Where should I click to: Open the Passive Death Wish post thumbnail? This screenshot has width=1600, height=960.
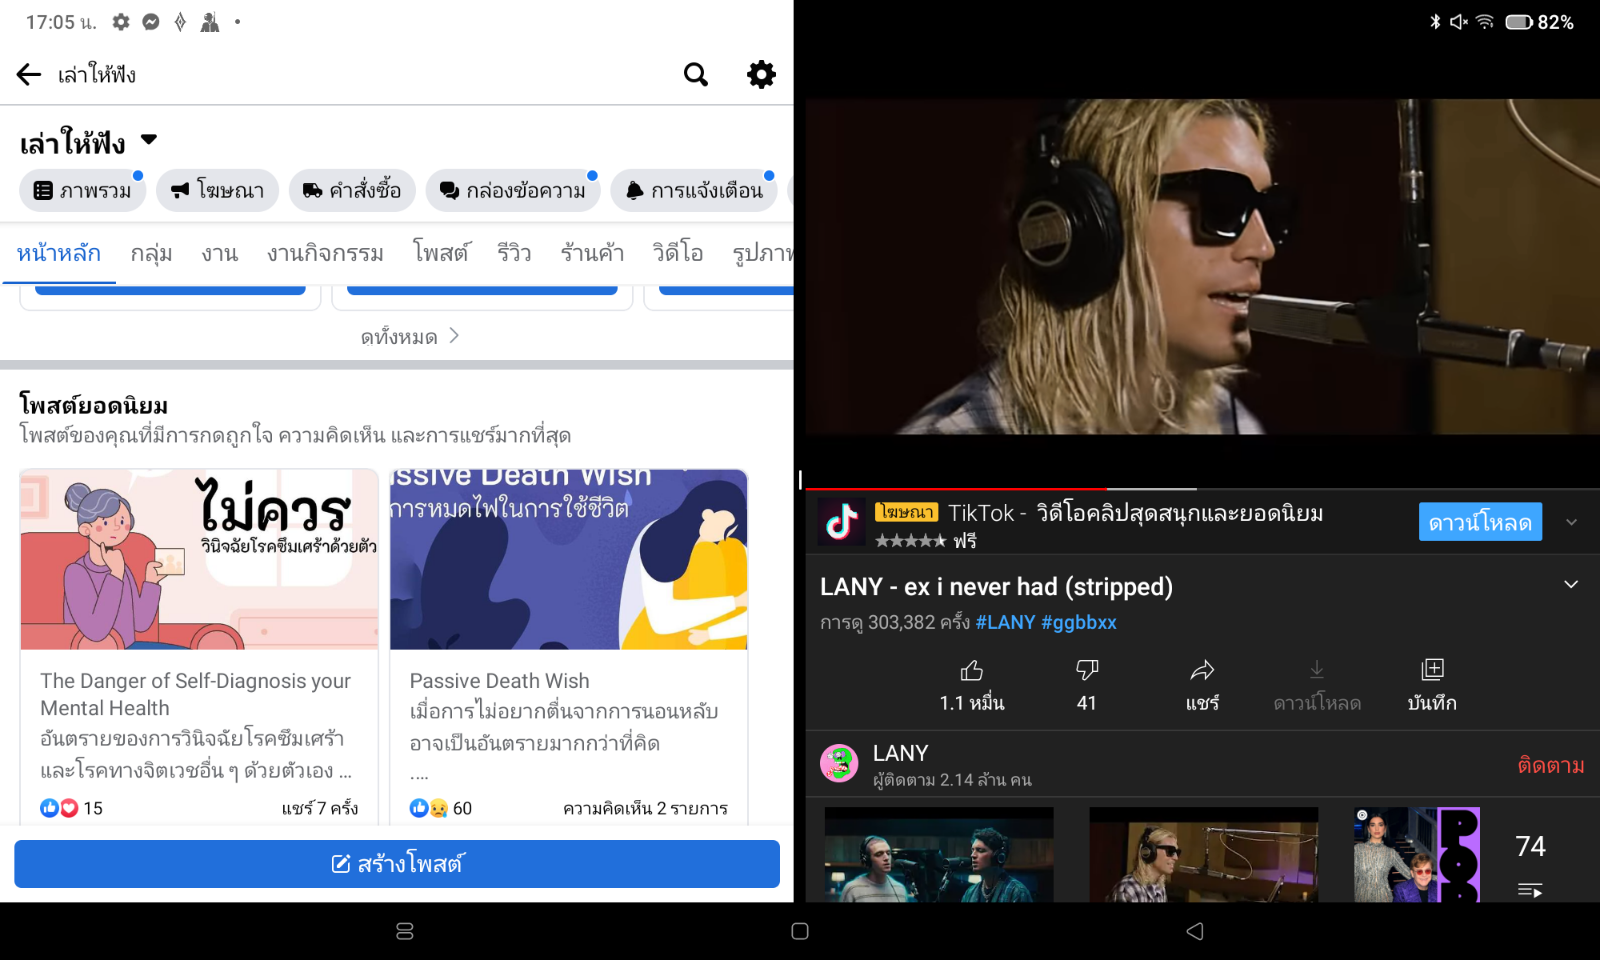[568, 560]
